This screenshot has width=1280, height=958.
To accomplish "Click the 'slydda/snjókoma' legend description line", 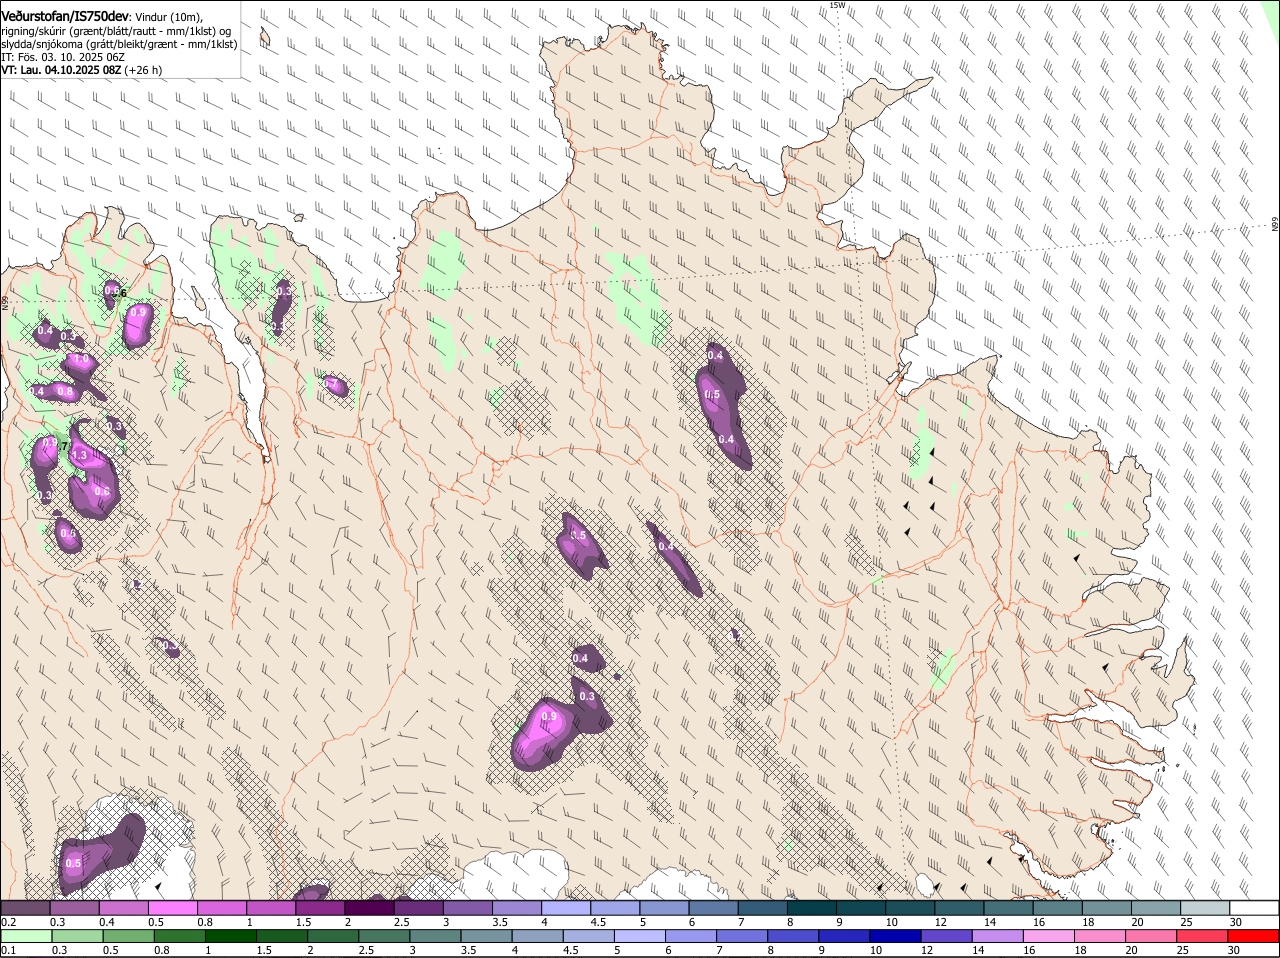I will tap(118, 44).
